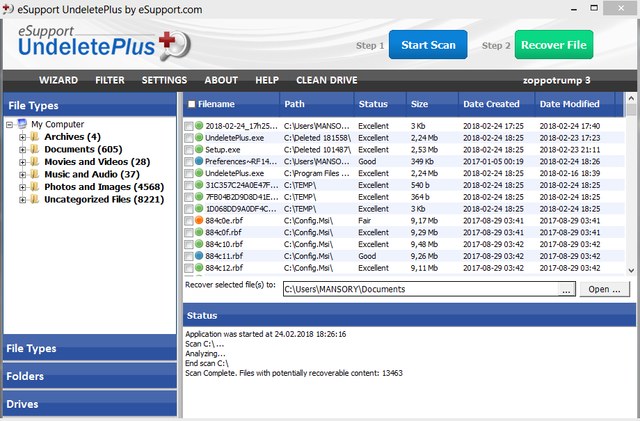Click the file list vertical scrollbar down arrow
The height and width of the screenshot is (421, 640).
[x=631, y=270]
